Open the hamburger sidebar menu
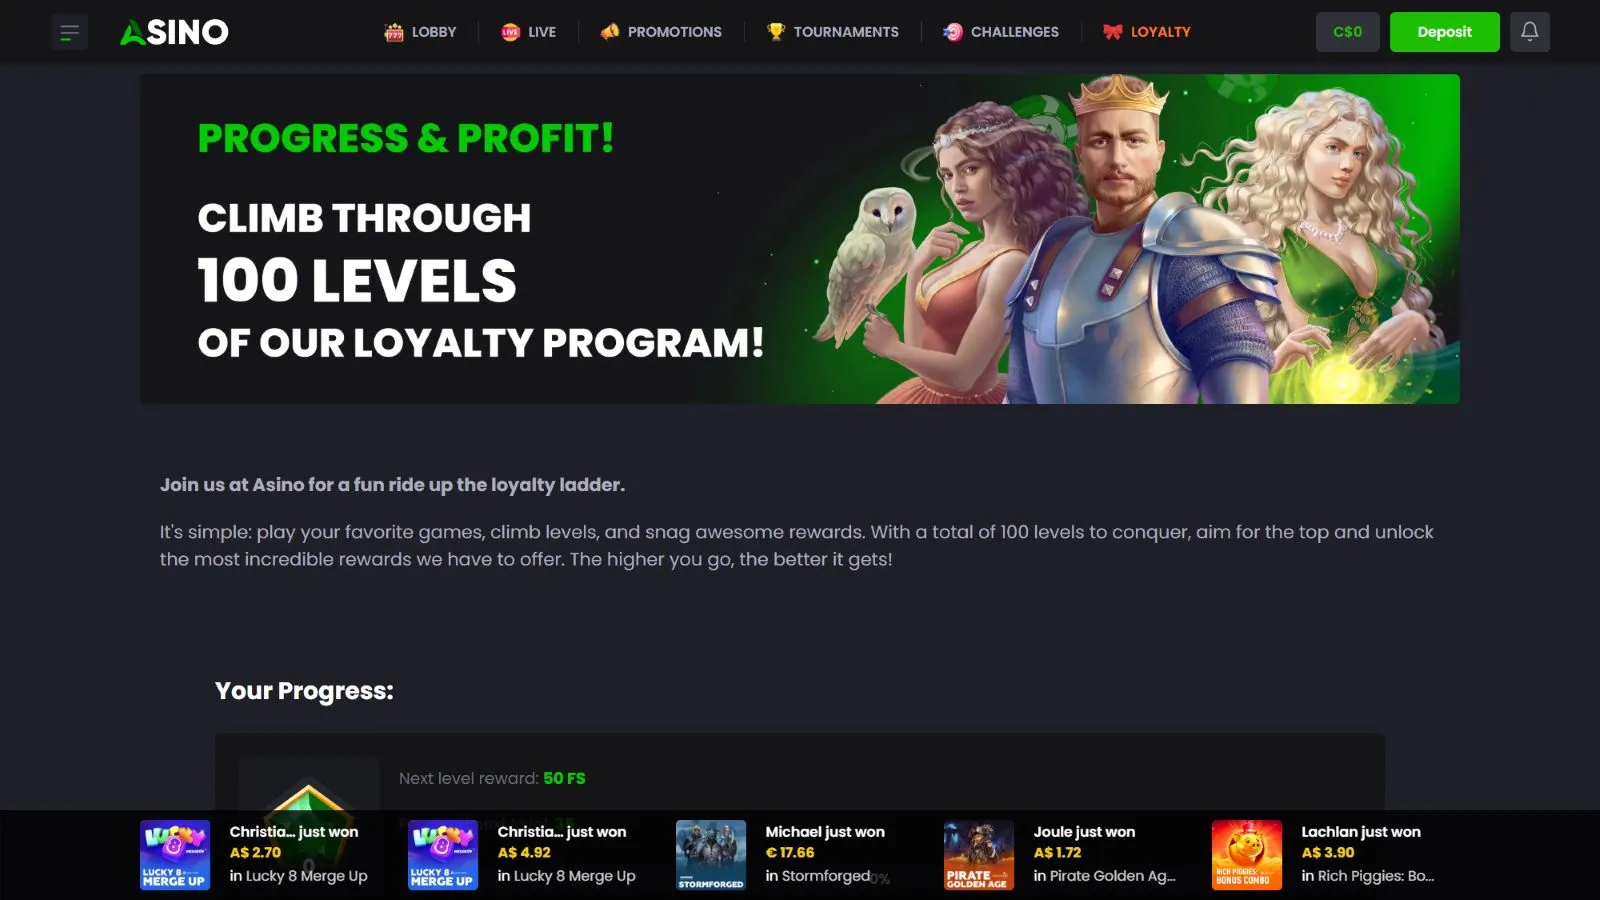This screenshot has height=900, width=1600. pos(70,32)
